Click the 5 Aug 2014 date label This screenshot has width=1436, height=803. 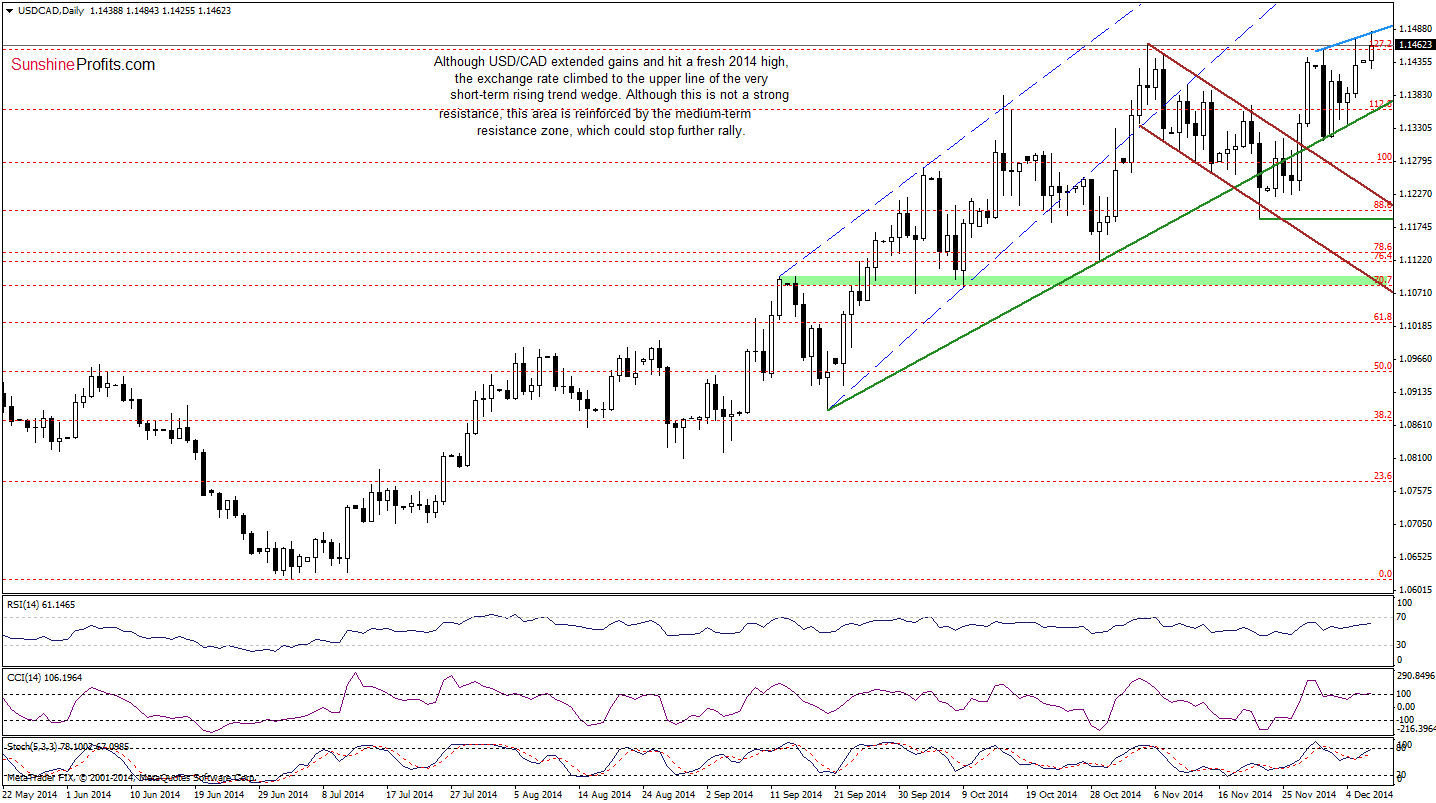pos(540,795)
